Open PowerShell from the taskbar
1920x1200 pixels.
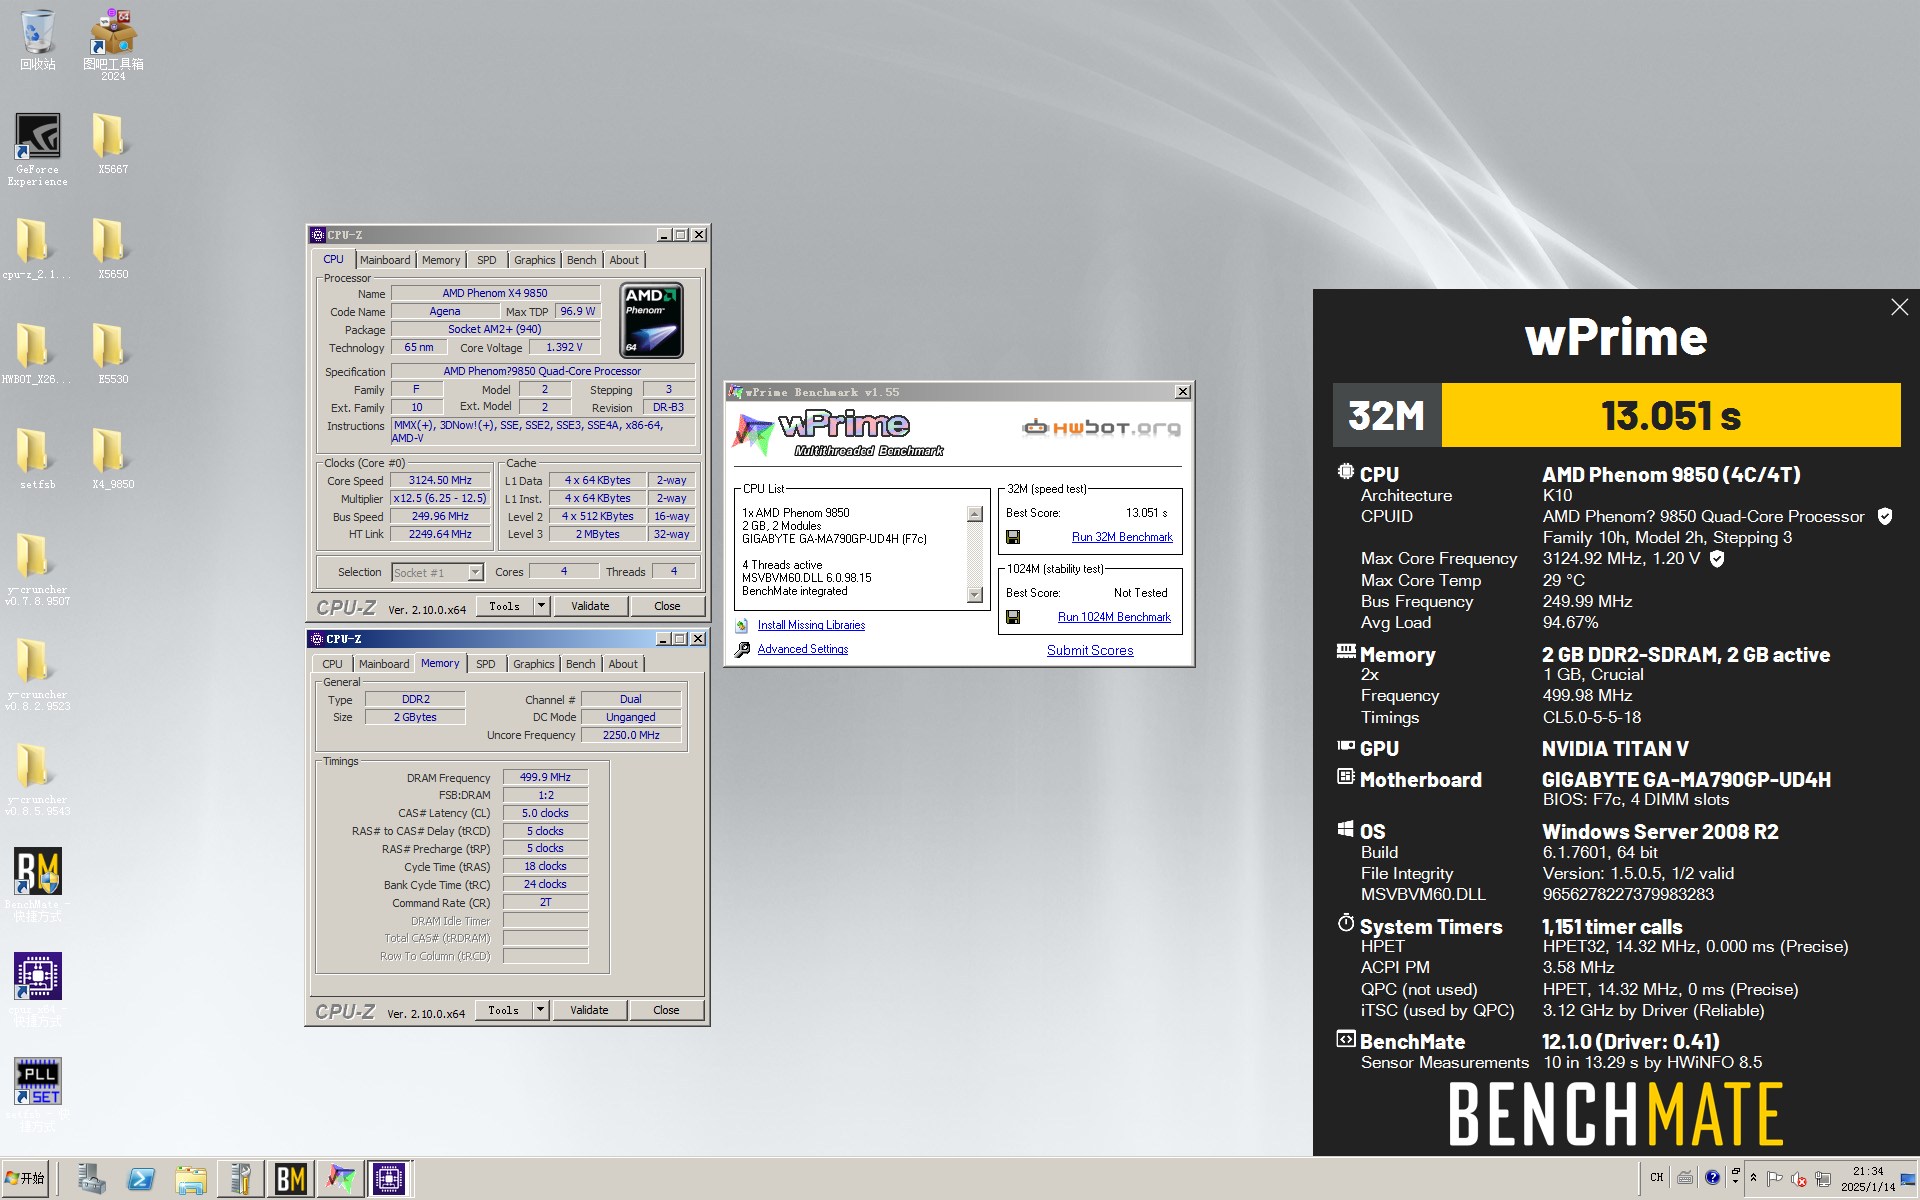[x=141, y=1179]
